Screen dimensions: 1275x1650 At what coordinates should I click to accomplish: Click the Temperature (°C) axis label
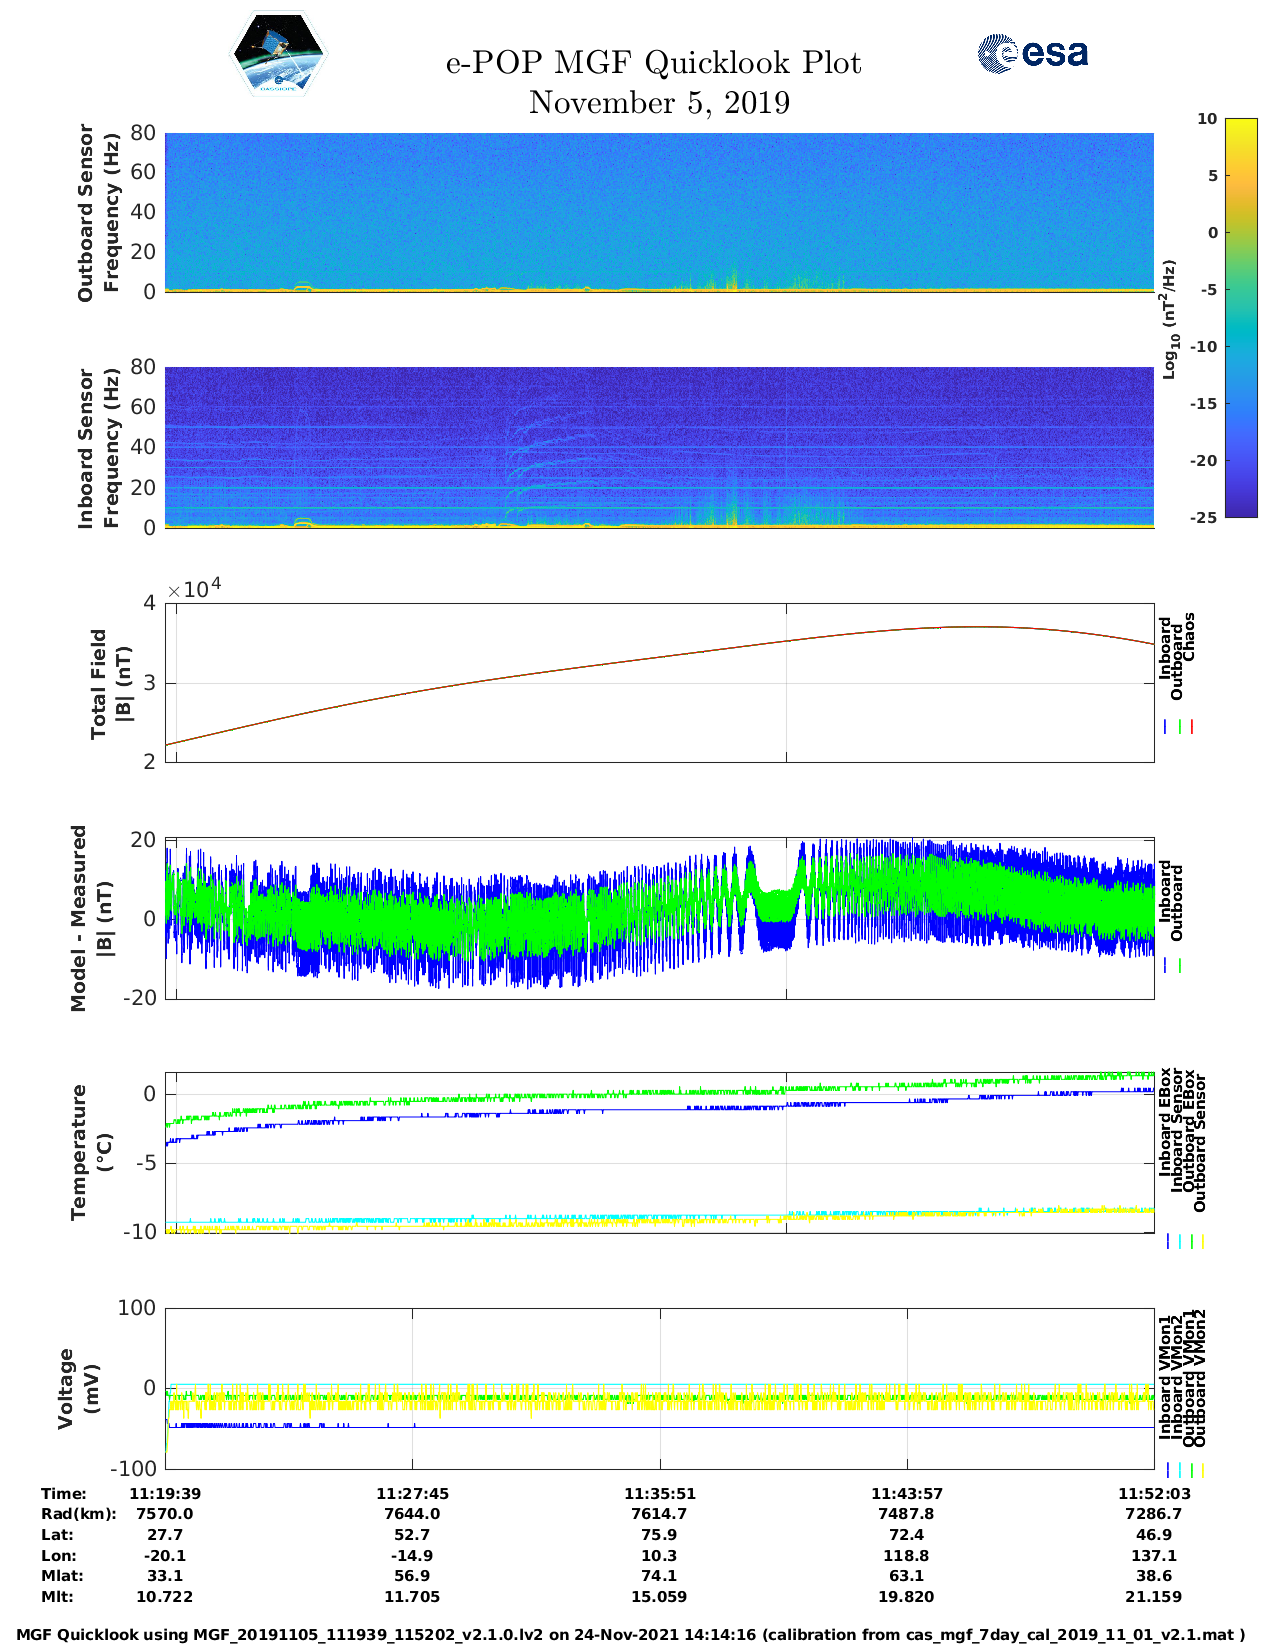coord(91,1152)
